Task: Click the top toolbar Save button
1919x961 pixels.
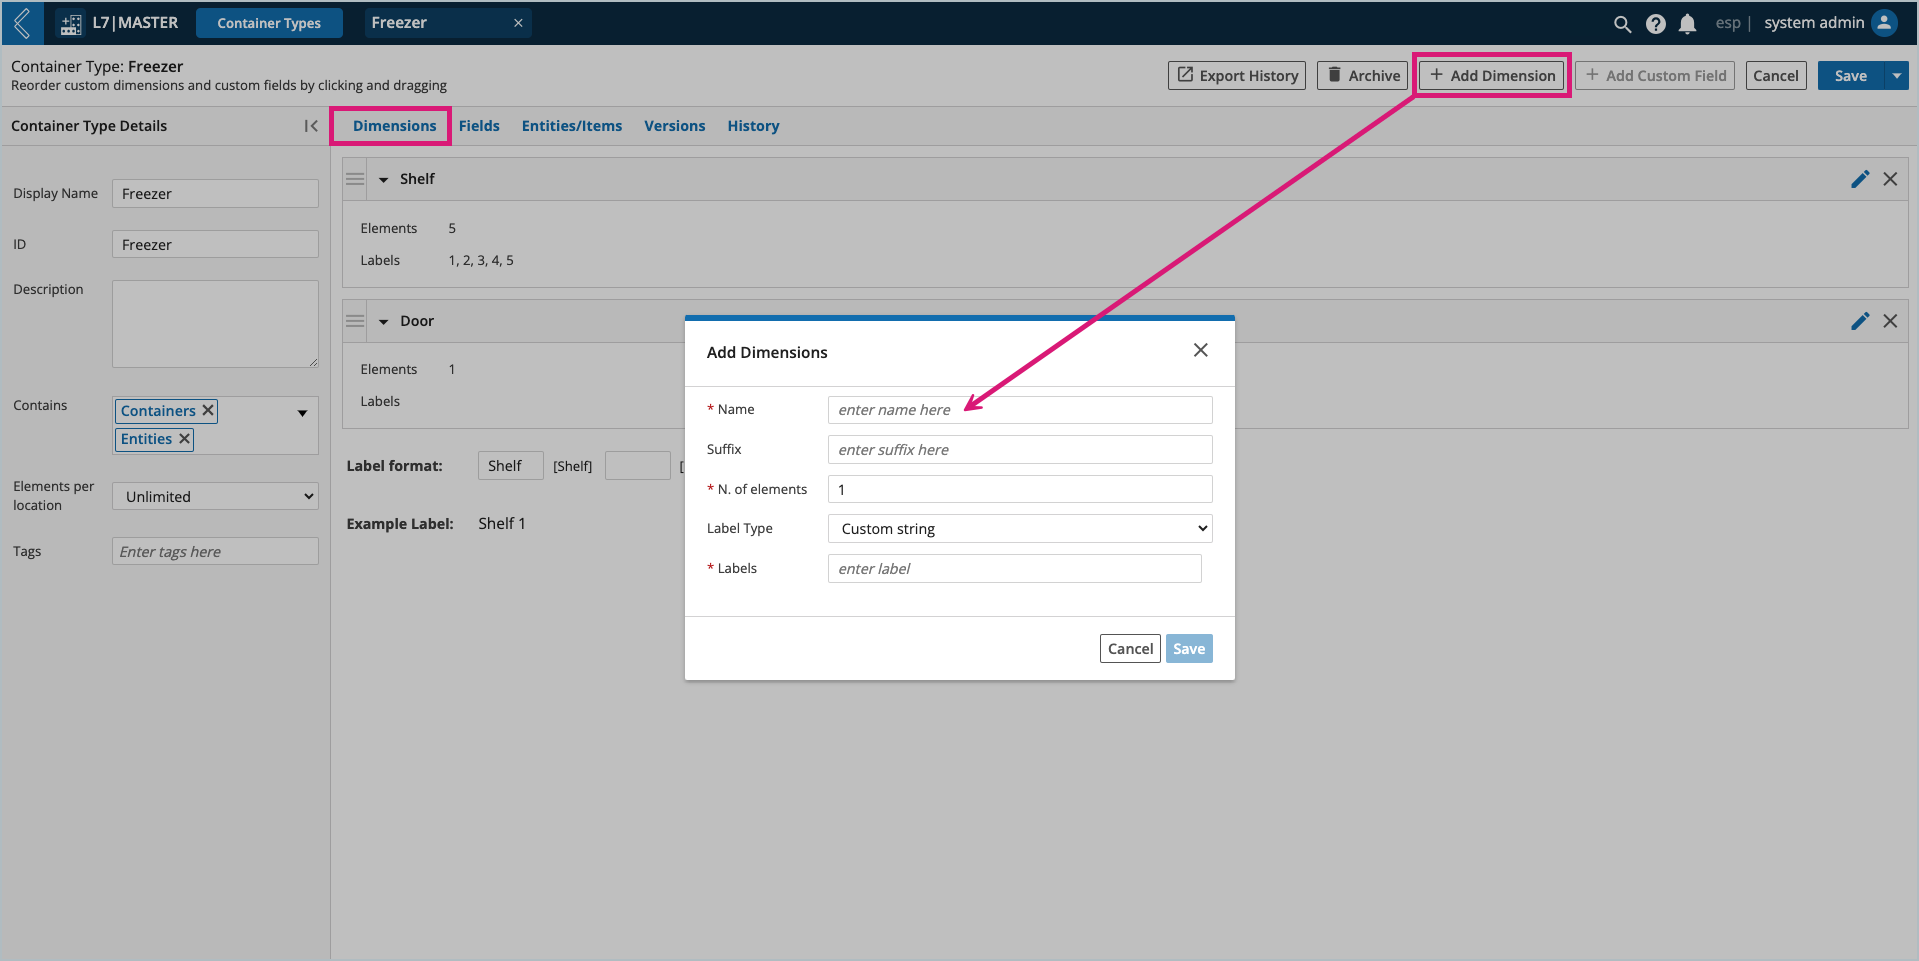Action: 1851,76
